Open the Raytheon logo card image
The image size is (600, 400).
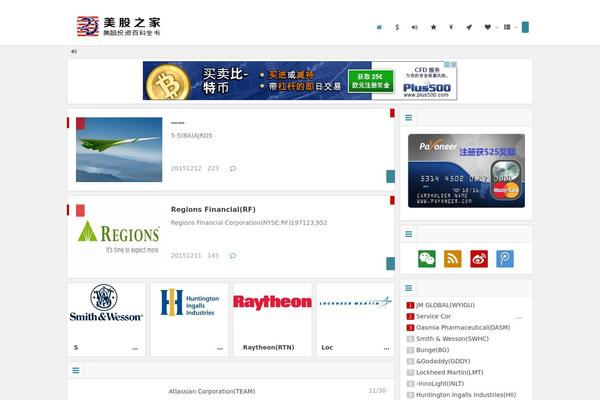click(272, 302)
